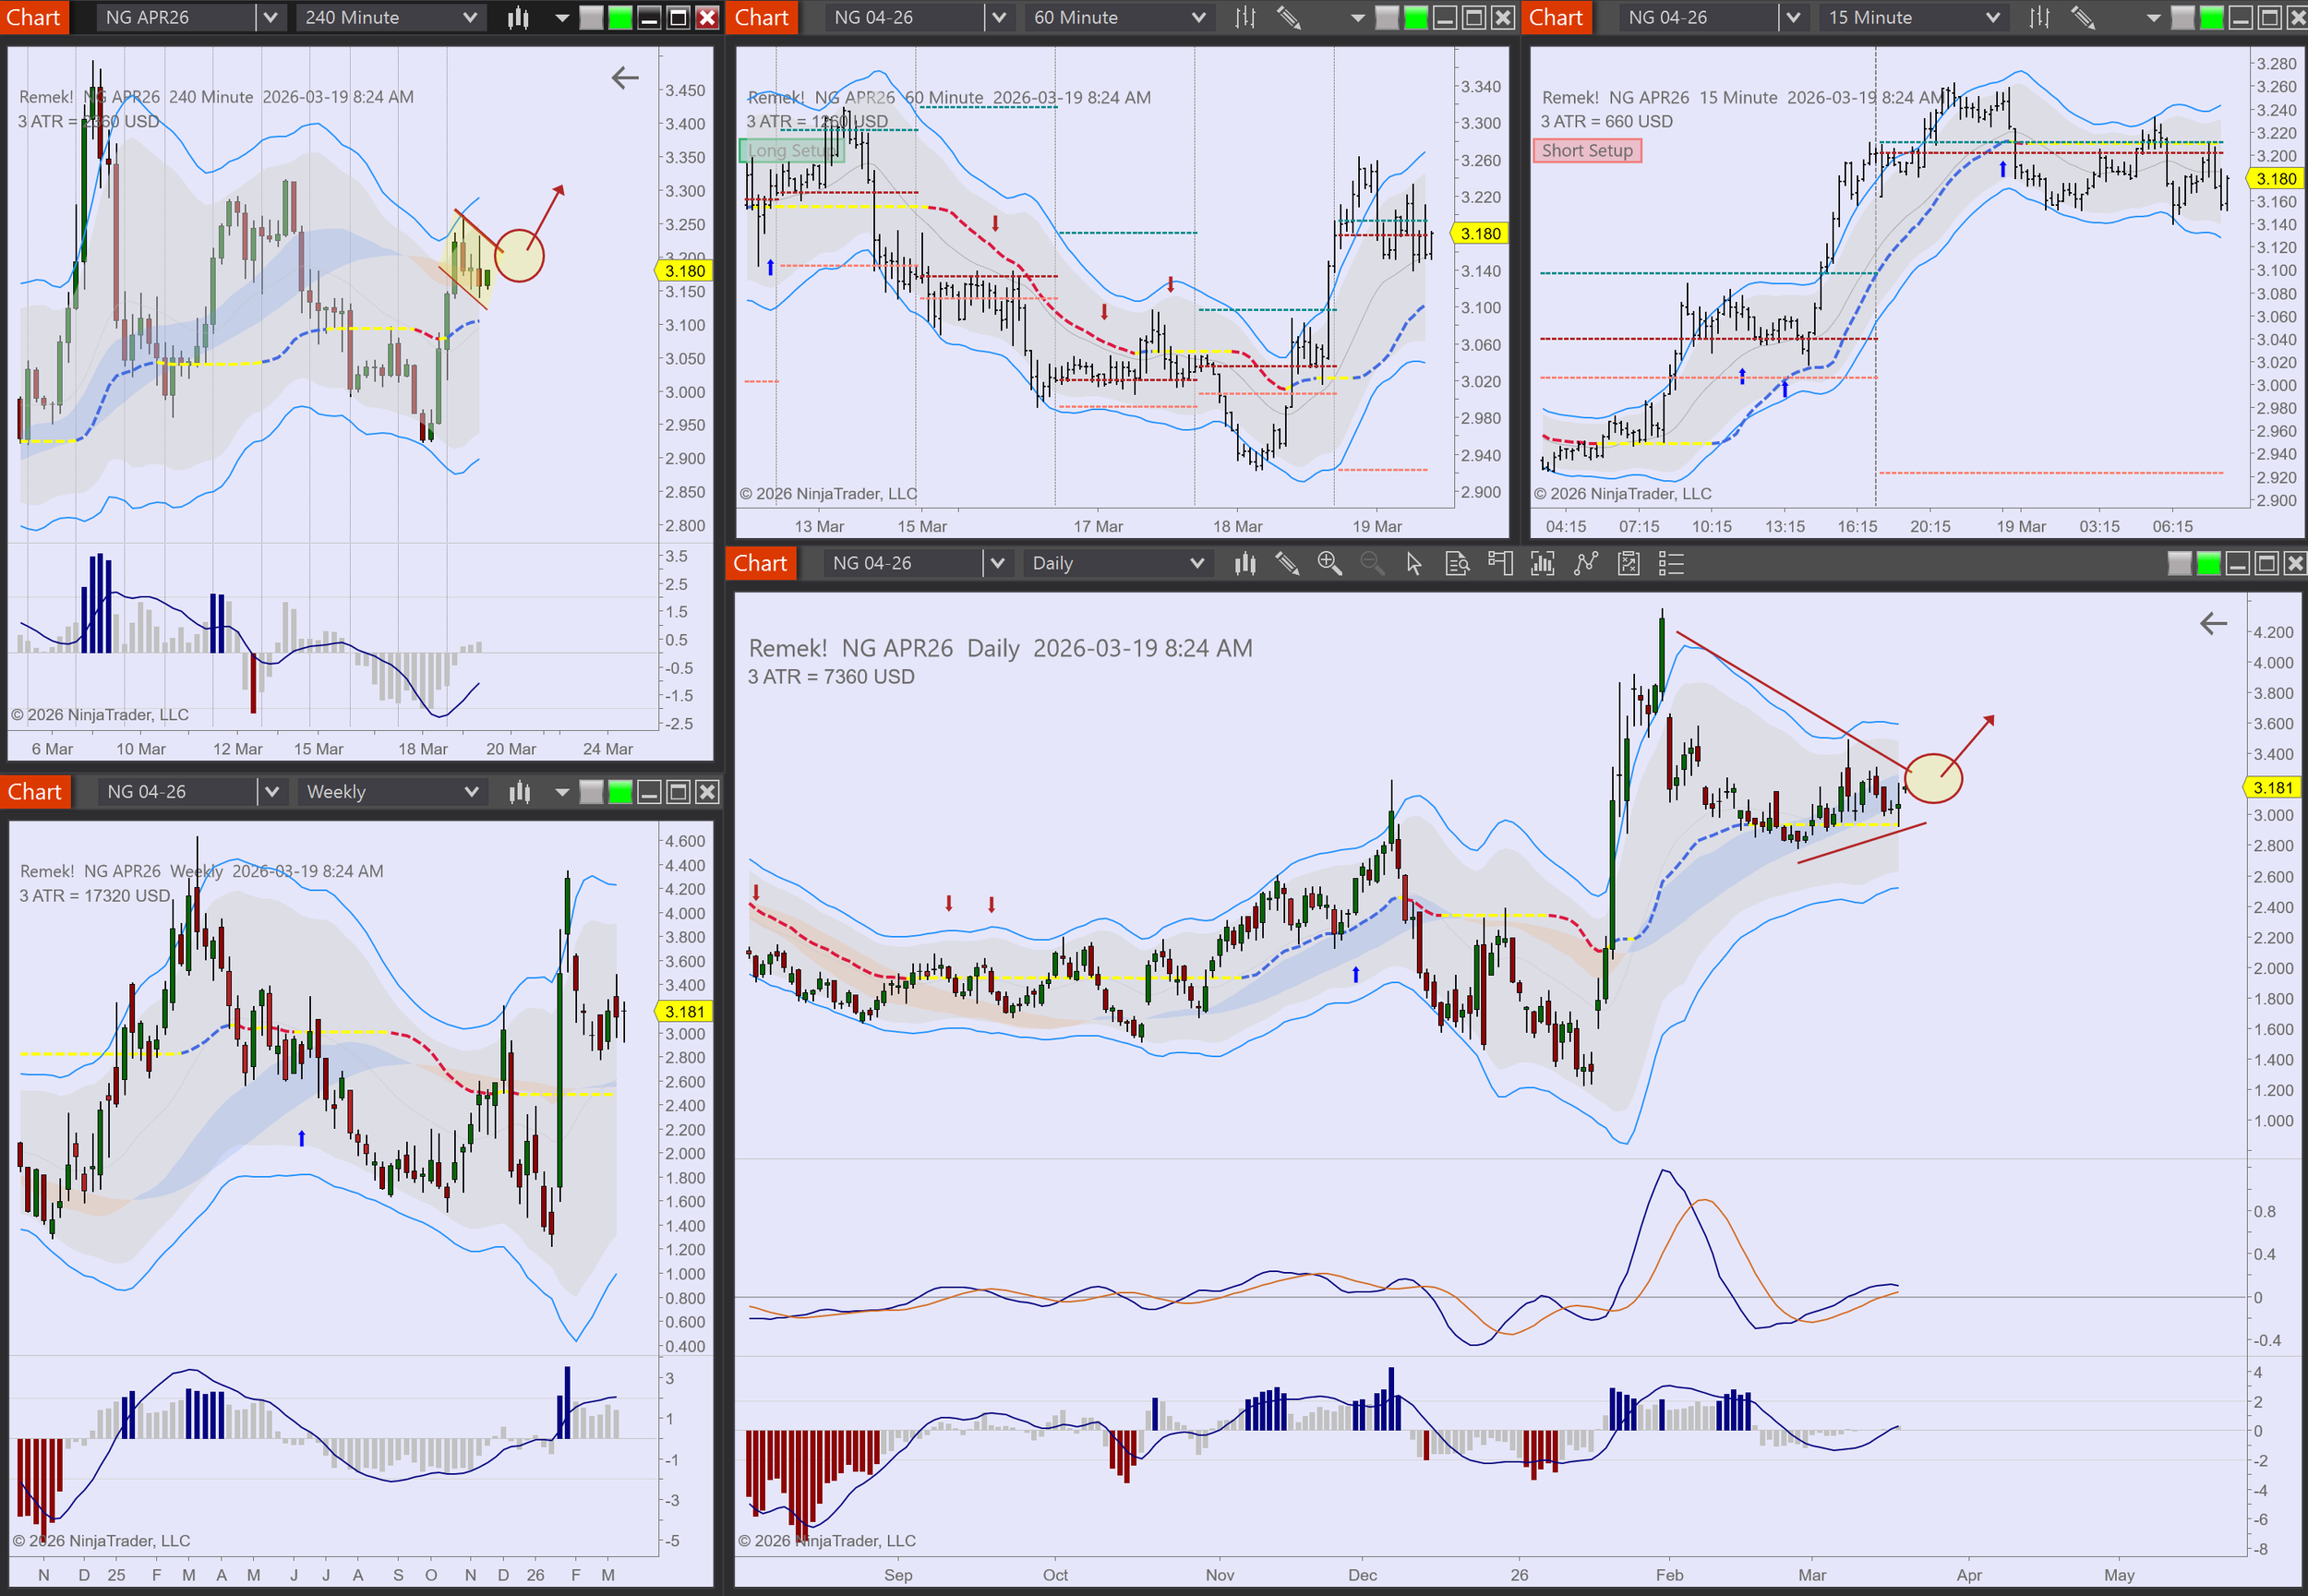
Task: Click the 3.181 price marker on Daily axis
Action: pos(2272,787)
